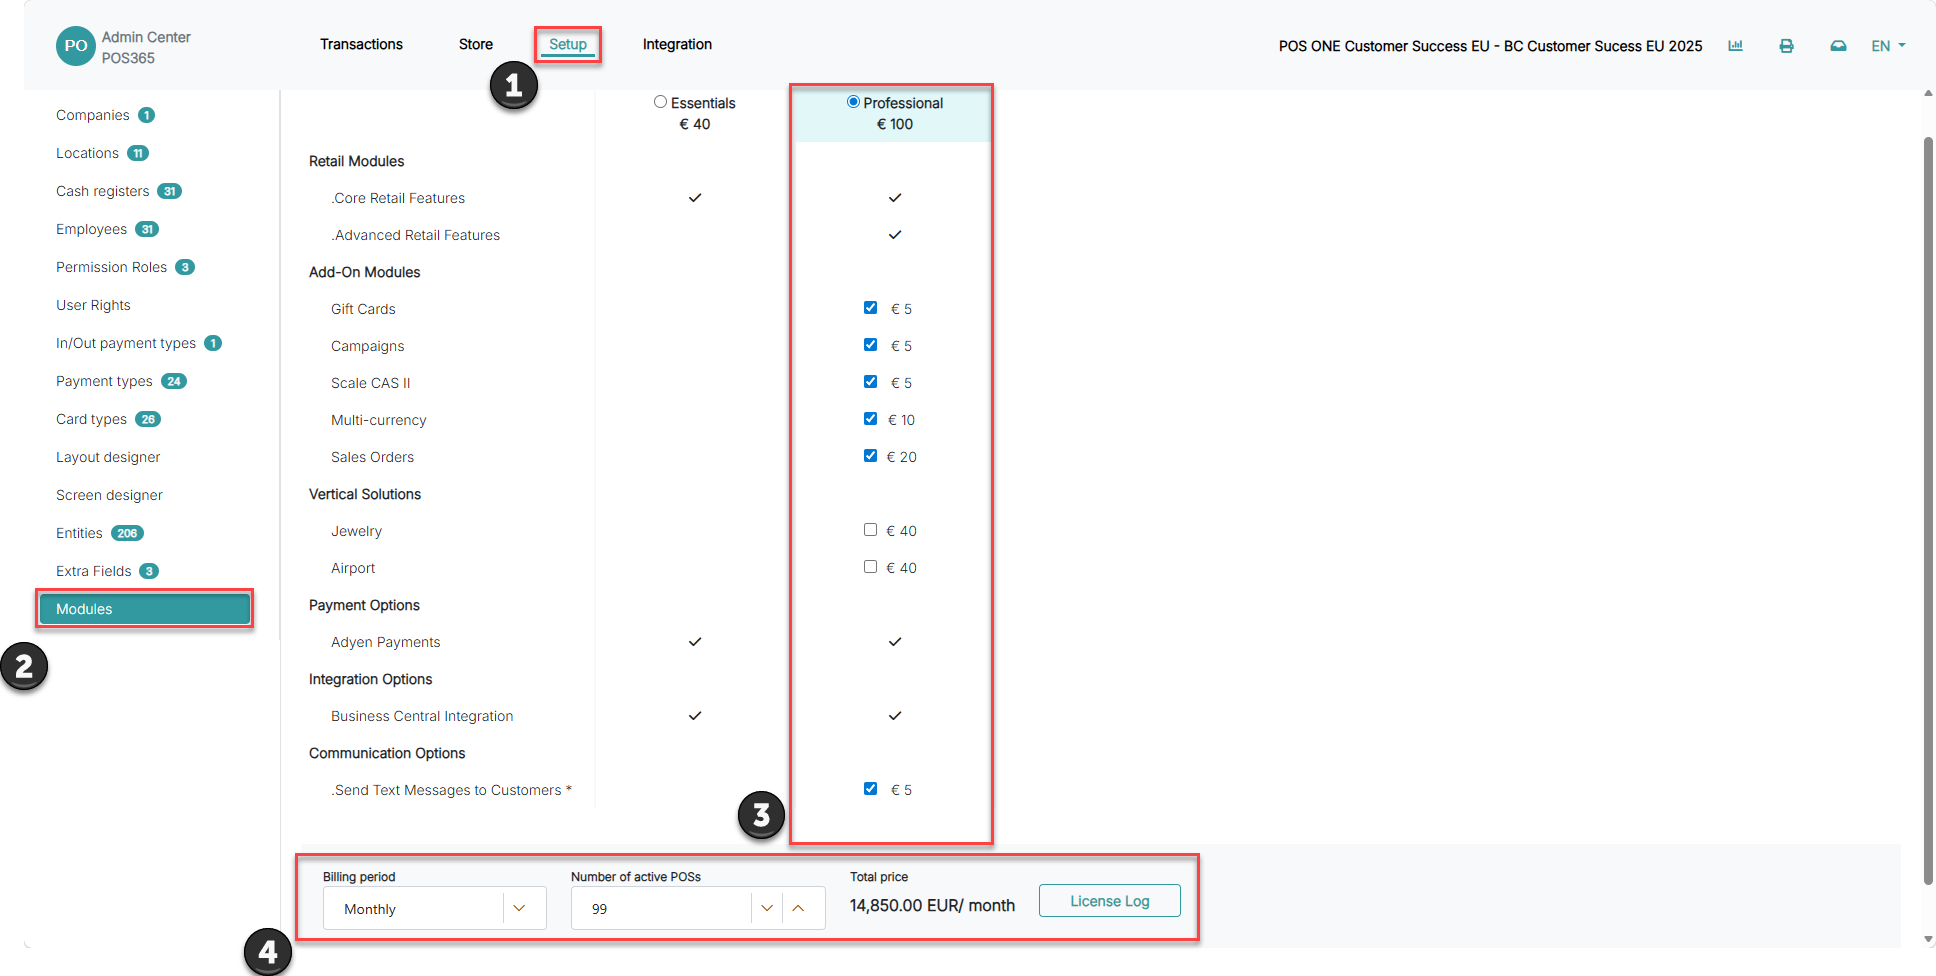Viewport: 1936px width, 976px height.
Task: Open the statistics chart icon
Action: (1735, 46)
